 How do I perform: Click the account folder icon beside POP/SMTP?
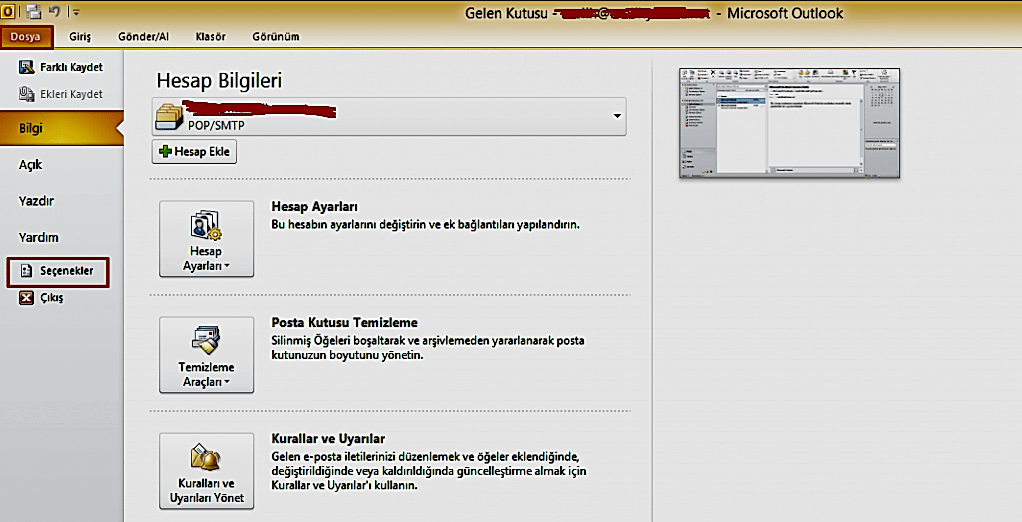pos(169,117)
